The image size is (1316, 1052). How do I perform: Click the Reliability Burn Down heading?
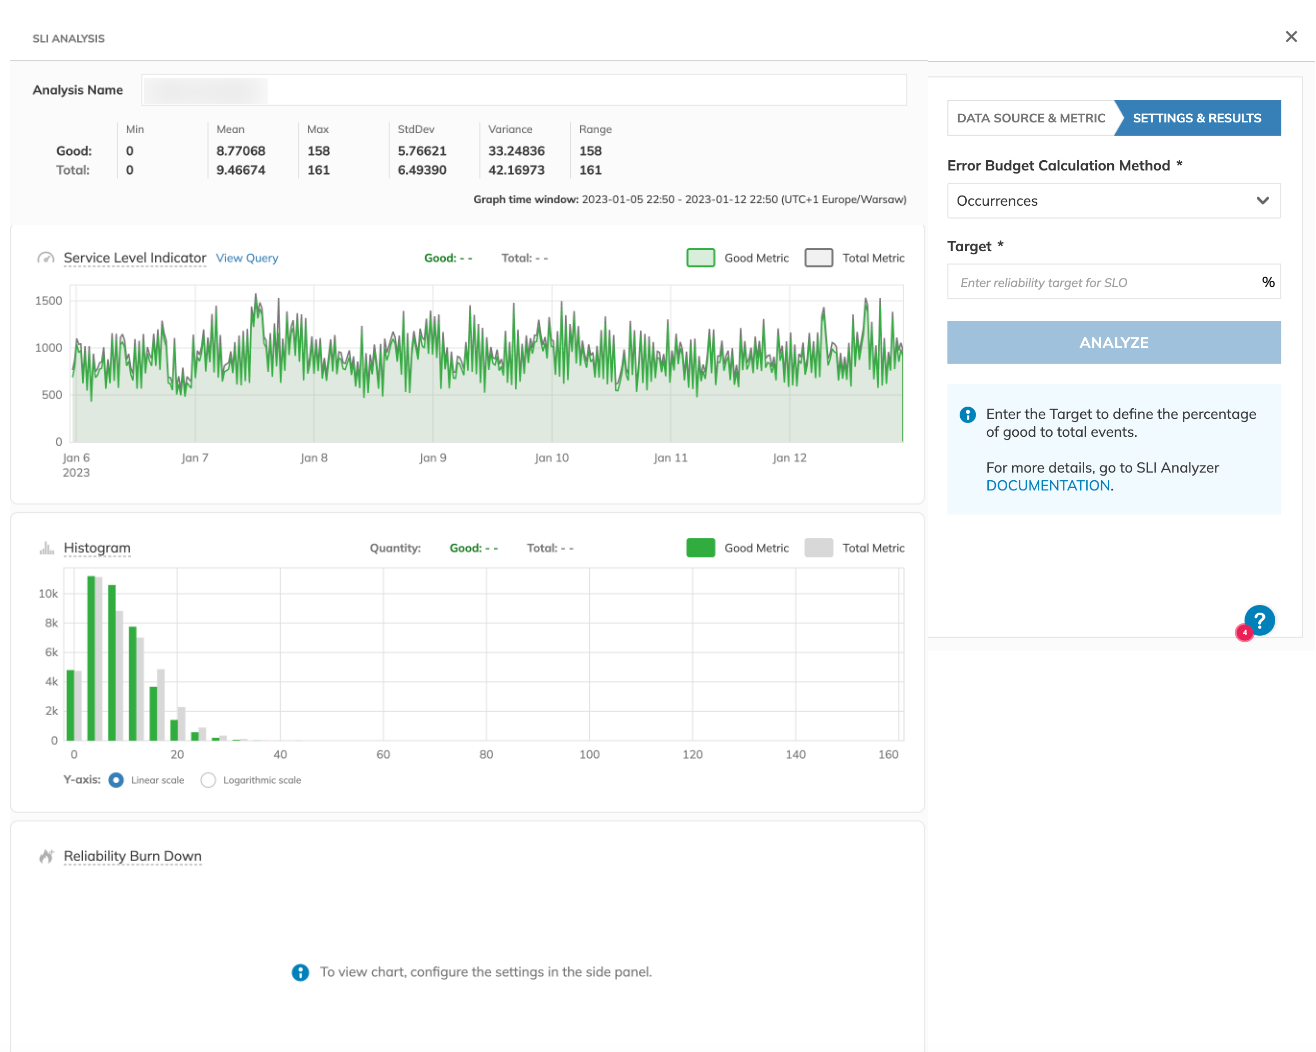click(133, 856)
